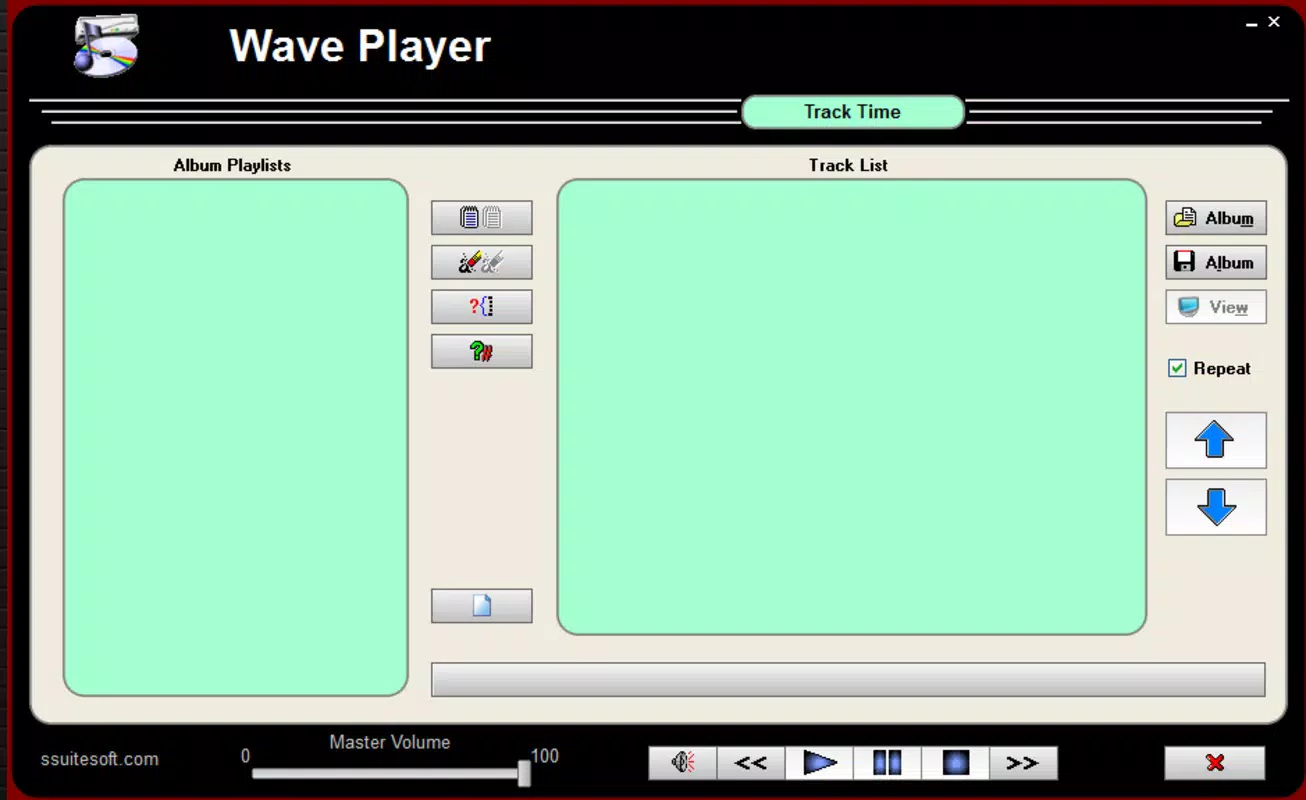
Task: Click the Master Volume slider track middle
Action: 389,773
